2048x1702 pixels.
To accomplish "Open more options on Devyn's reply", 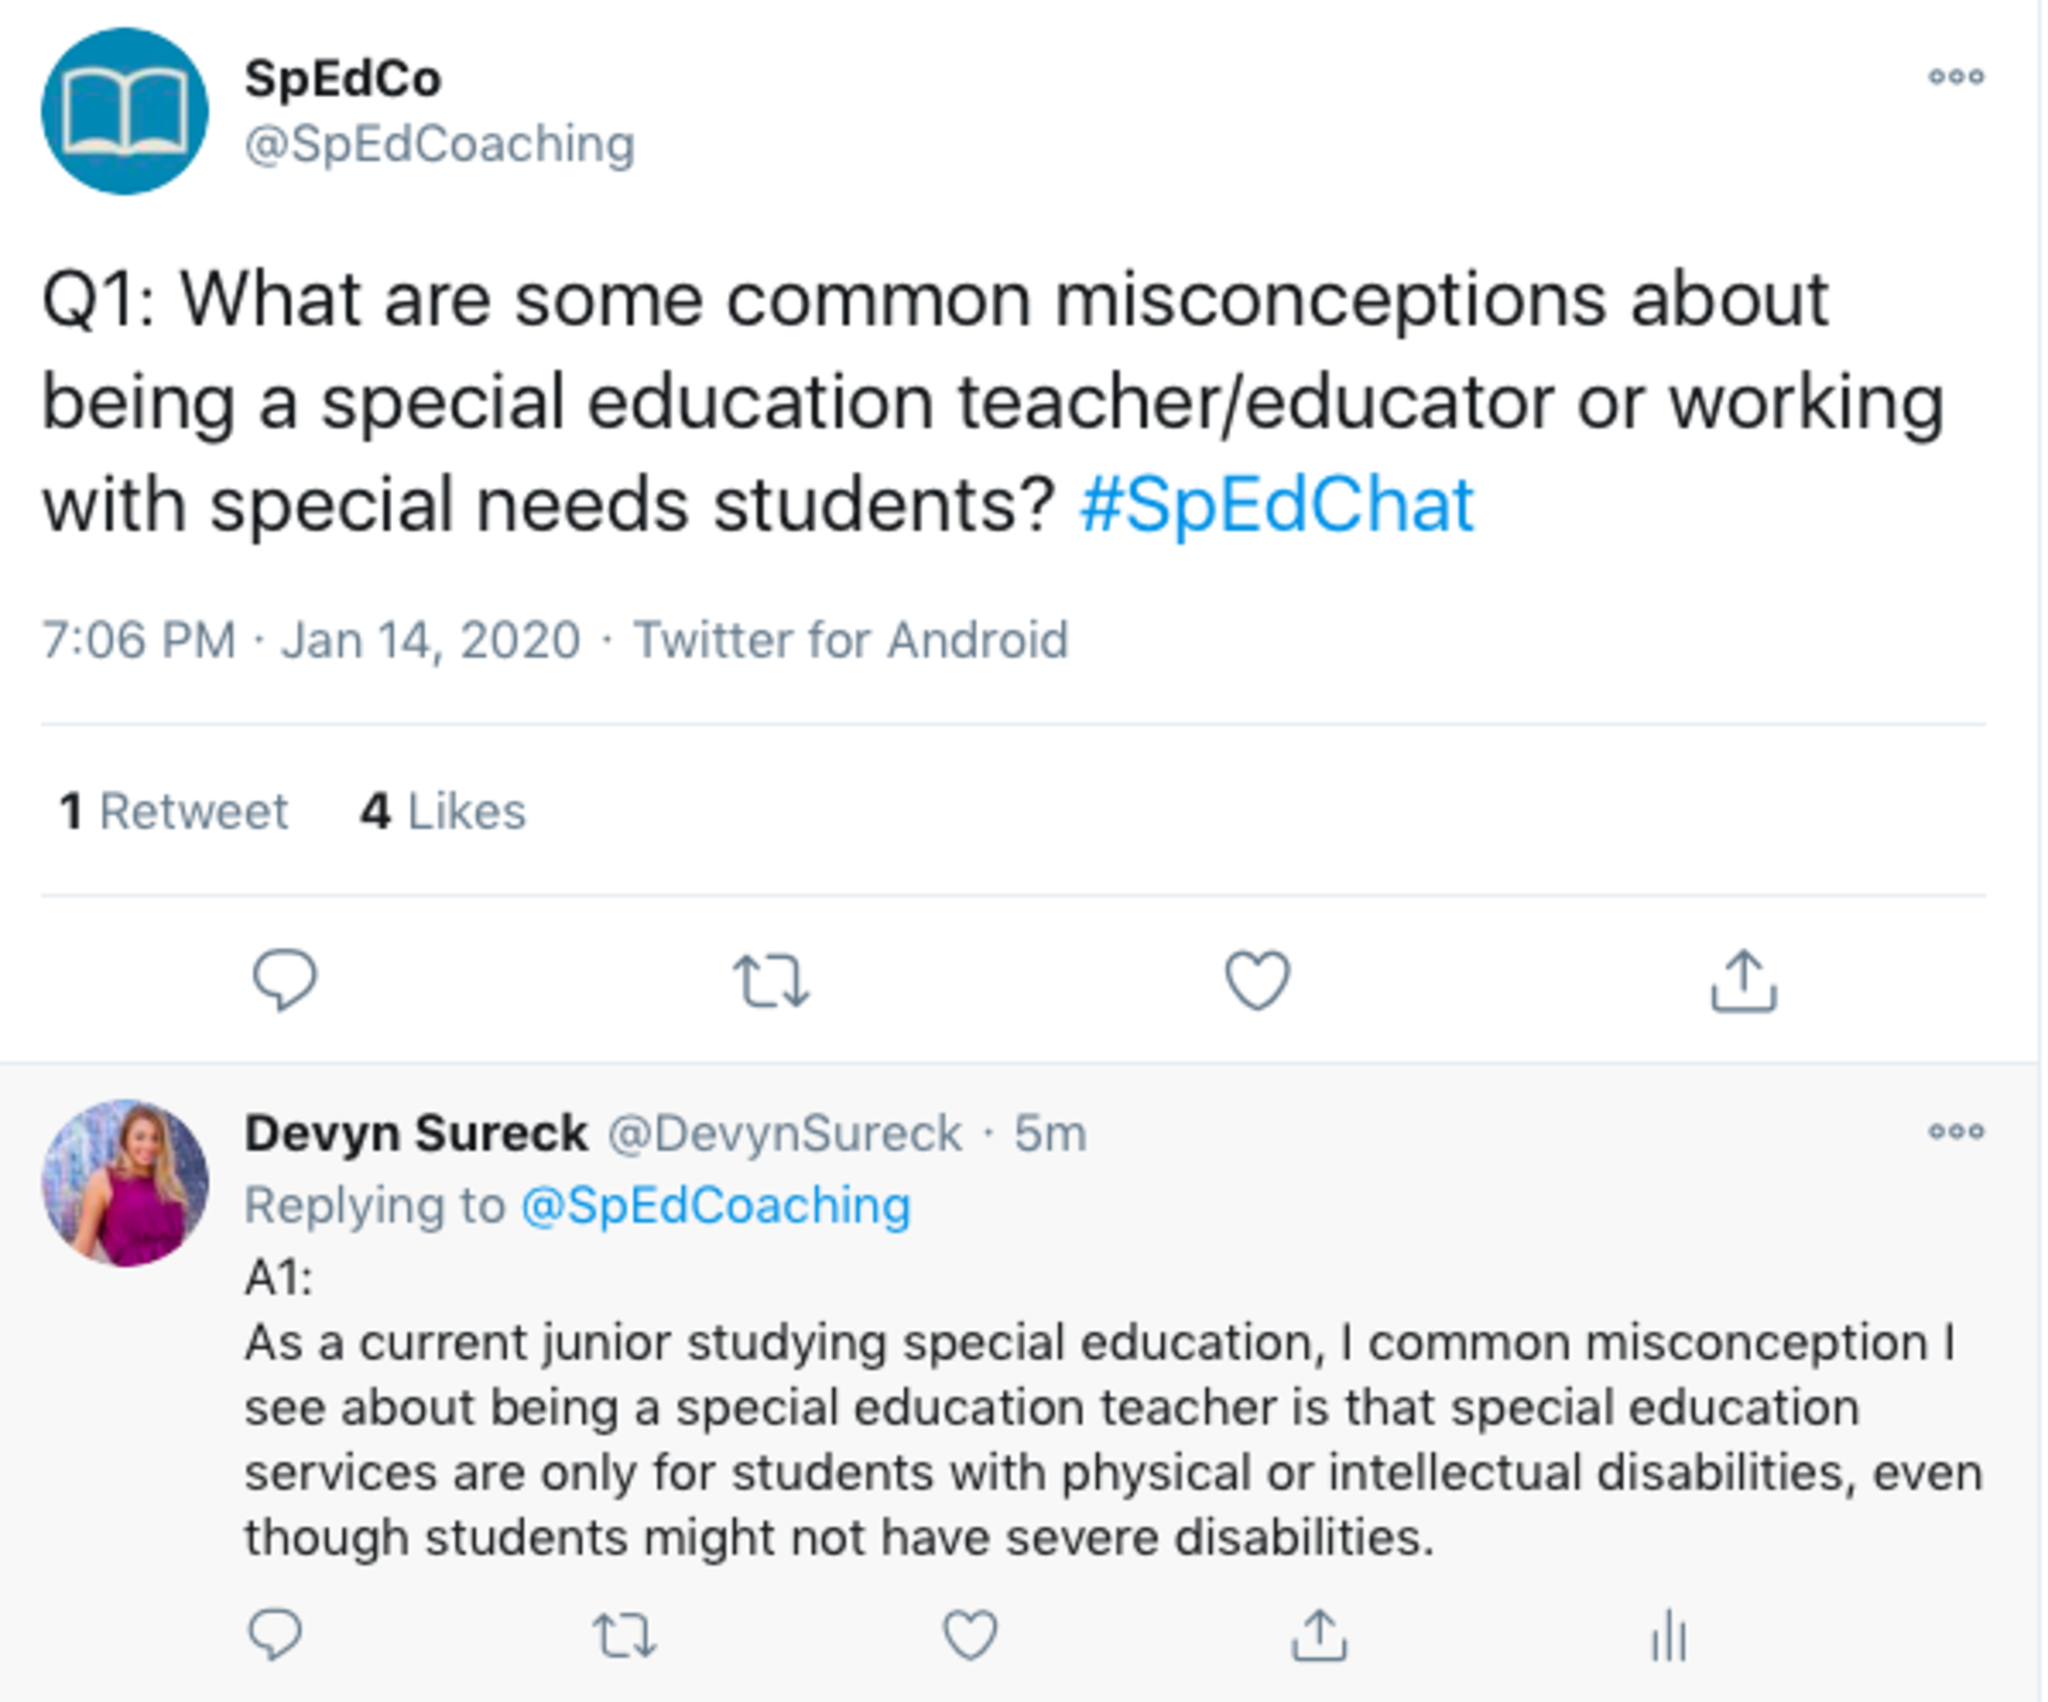I will [1955, 1132].
